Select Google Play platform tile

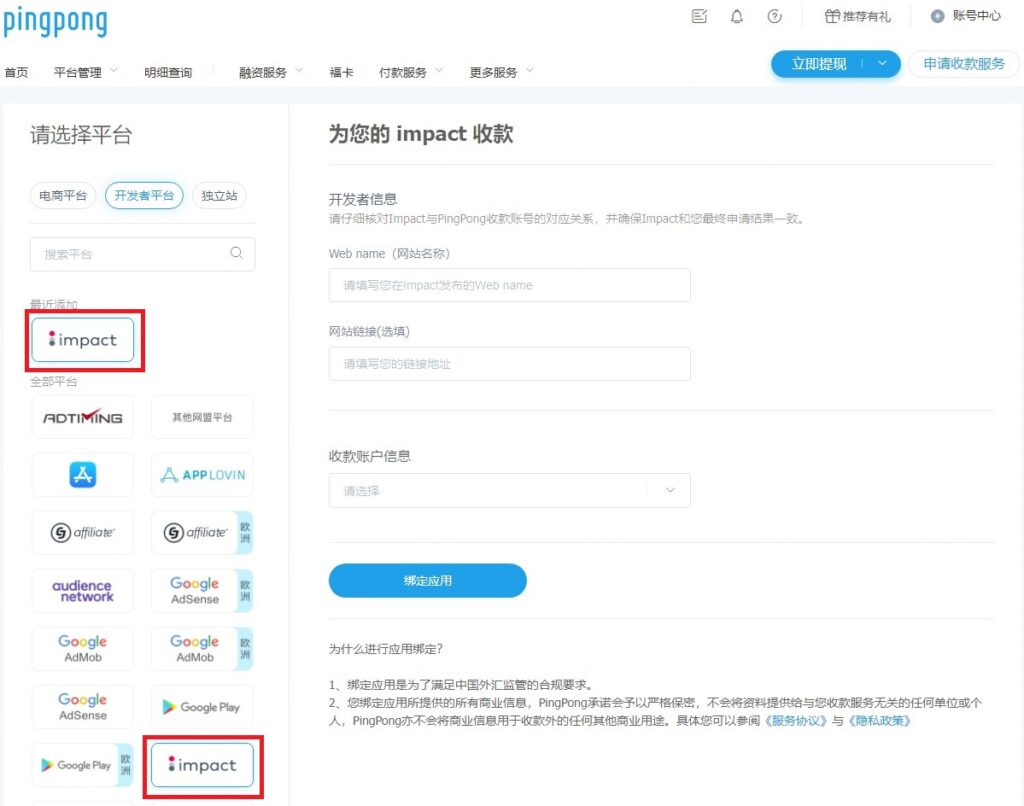point(202,707)
